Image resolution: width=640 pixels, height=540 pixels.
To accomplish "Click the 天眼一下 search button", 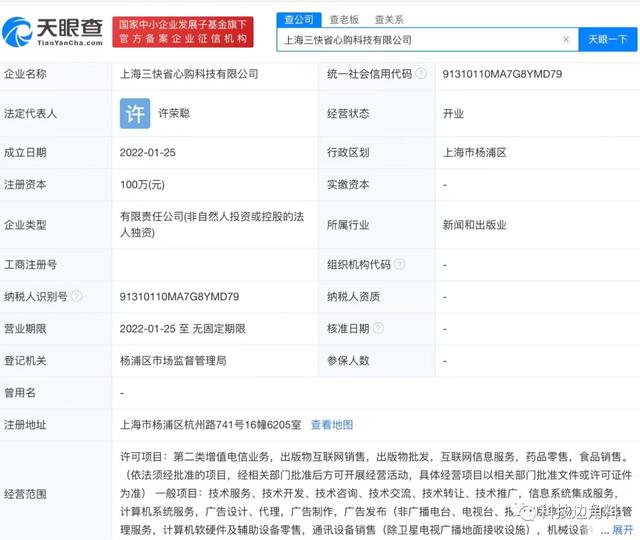I will tap(608, 40).
